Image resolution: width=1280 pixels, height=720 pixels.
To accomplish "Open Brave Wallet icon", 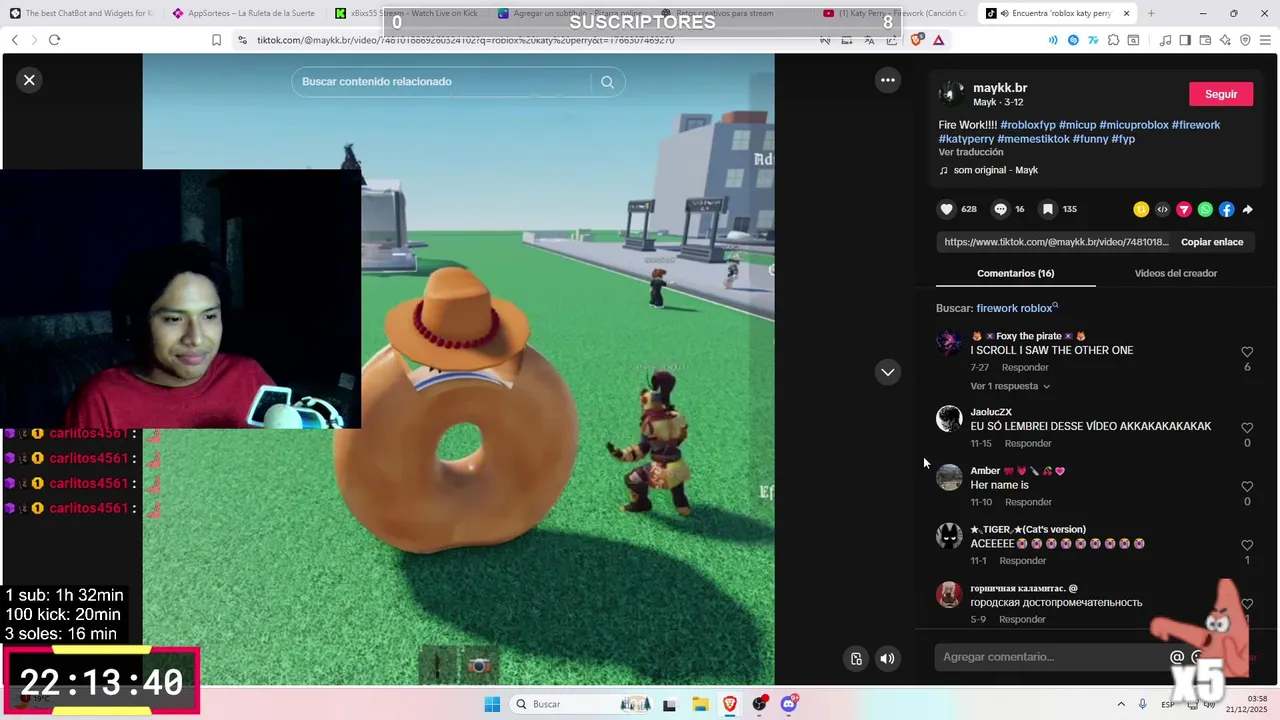I will [x=1205, y=40].
